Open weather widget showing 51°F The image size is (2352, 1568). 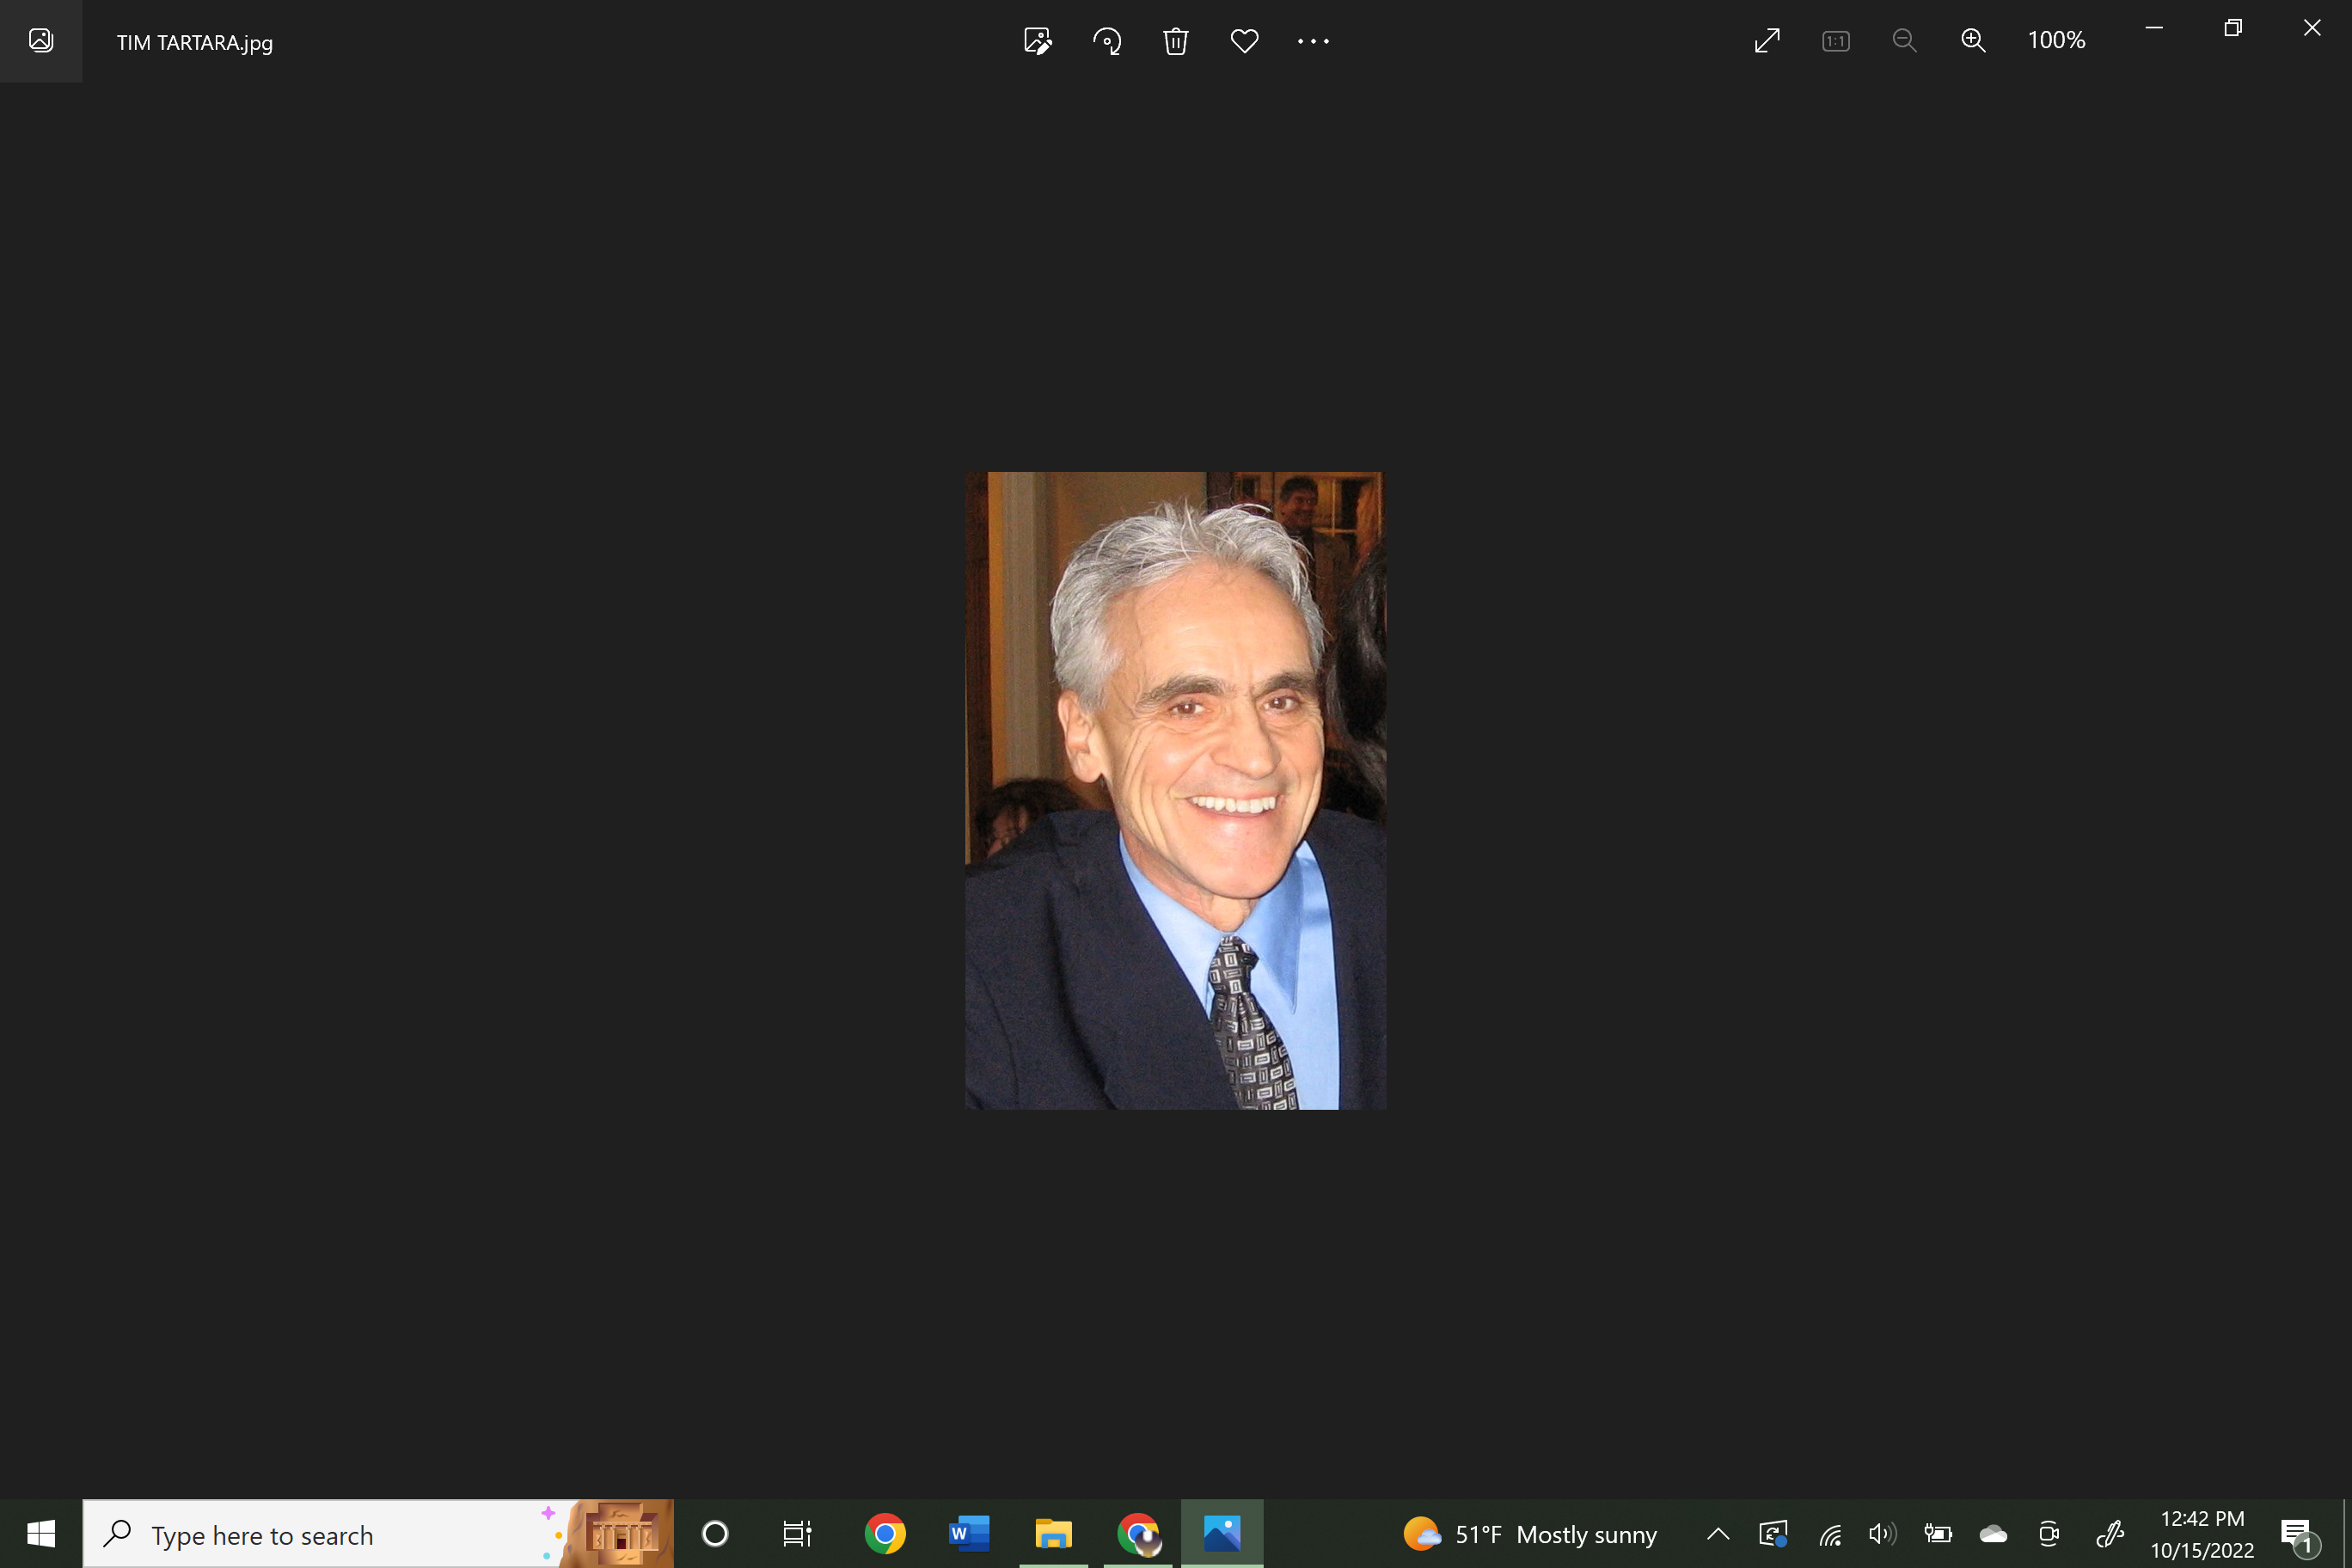1530,1534
